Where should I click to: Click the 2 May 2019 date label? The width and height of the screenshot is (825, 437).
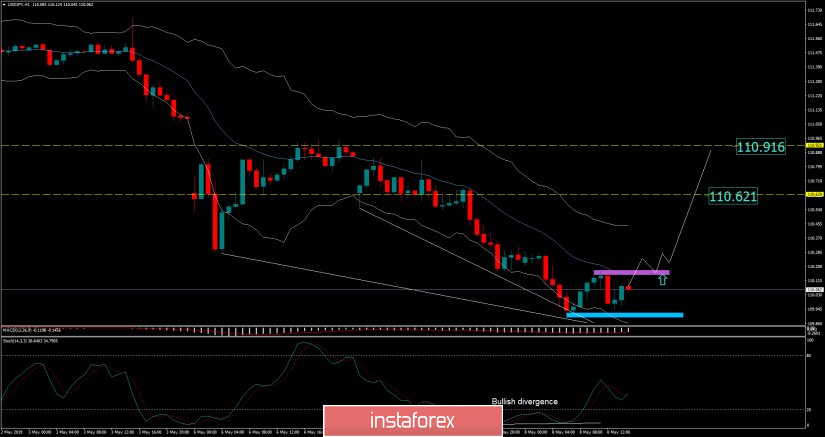pos(12,432)
